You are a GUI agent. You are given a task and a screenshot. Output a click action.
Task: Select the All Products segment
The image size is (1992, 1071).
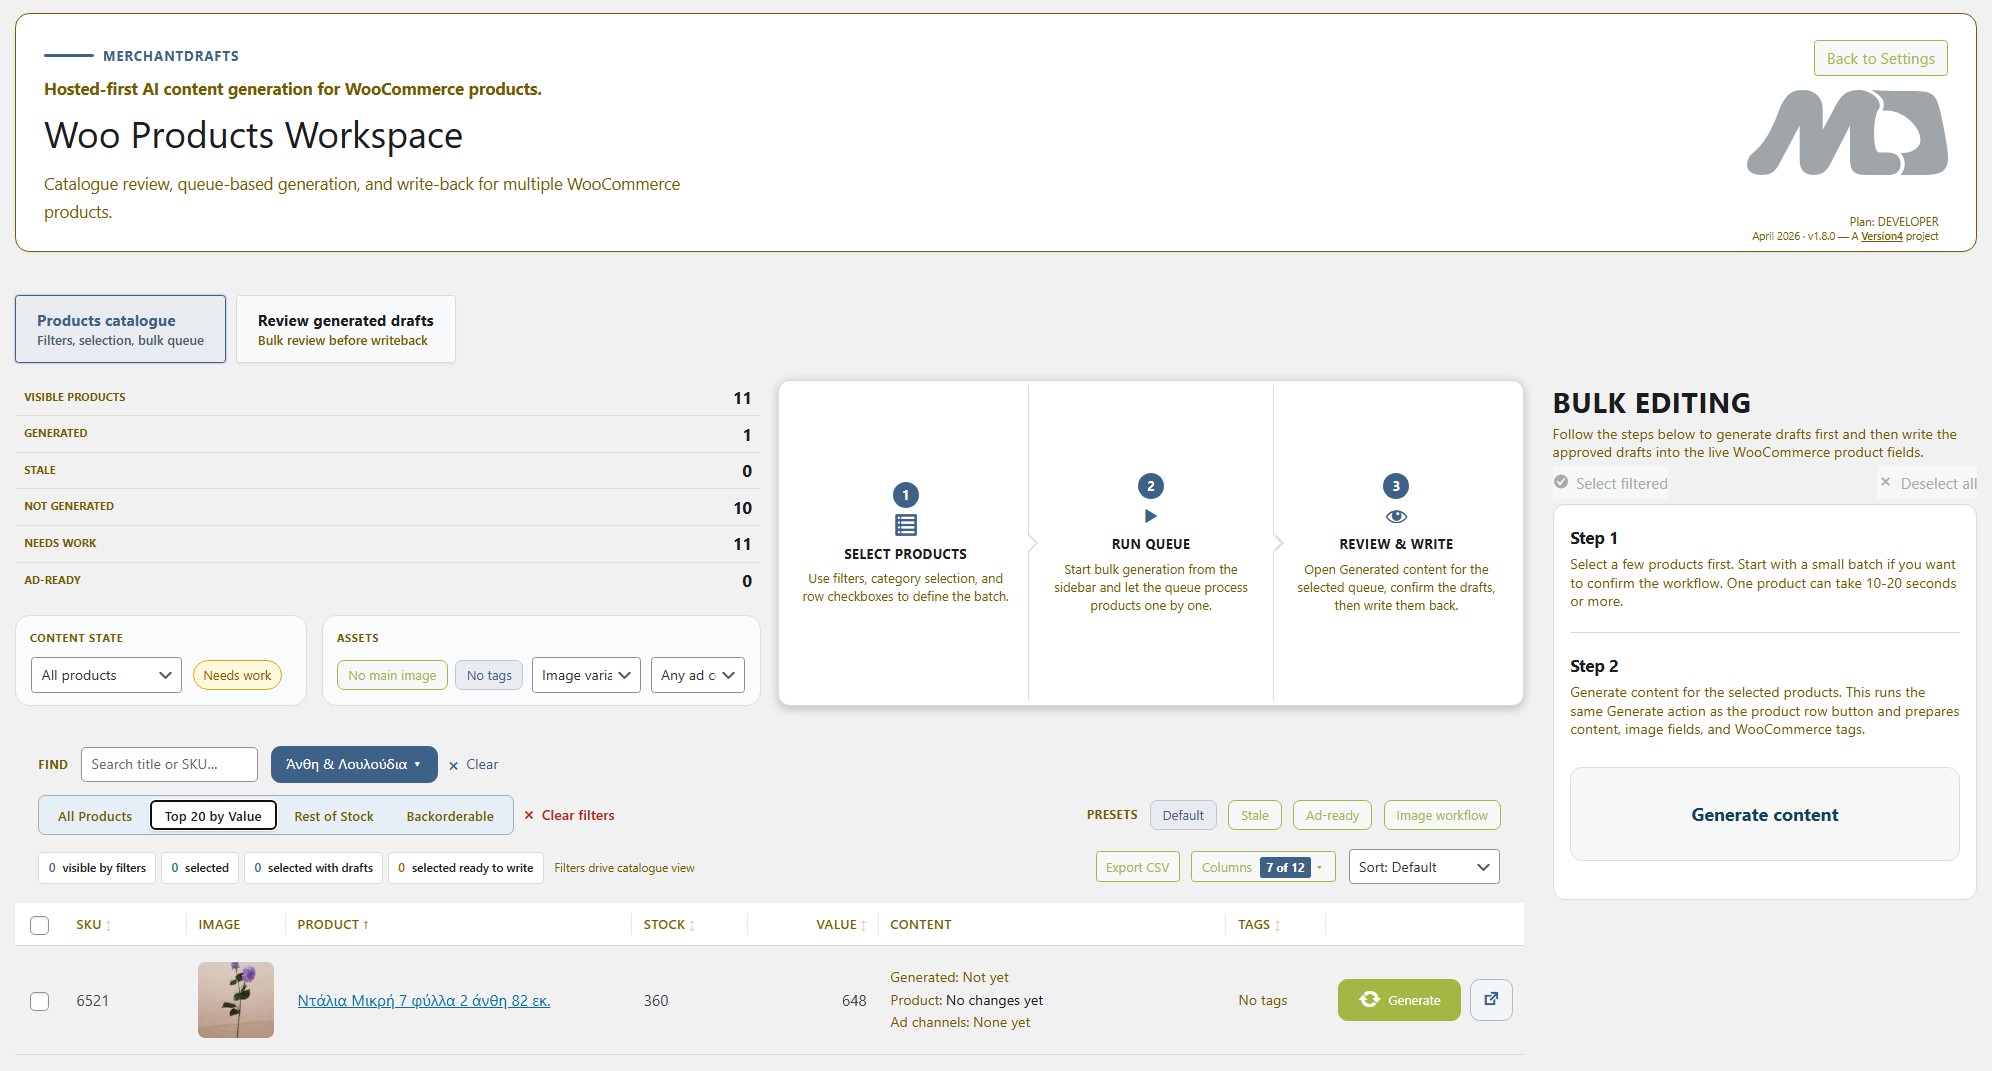point(95,816)
